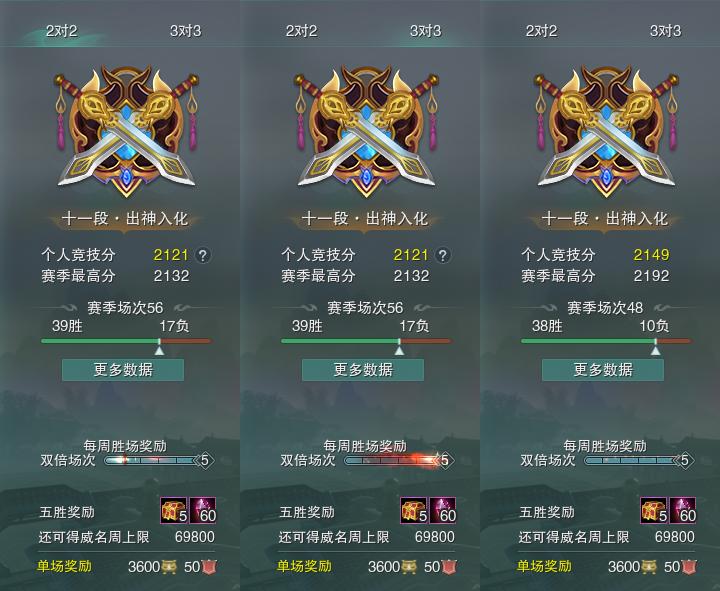This screenshot has height=591, width=720.
Task: Tap treasure chest reward icon in right panel
Action: [x=654, y=510]
